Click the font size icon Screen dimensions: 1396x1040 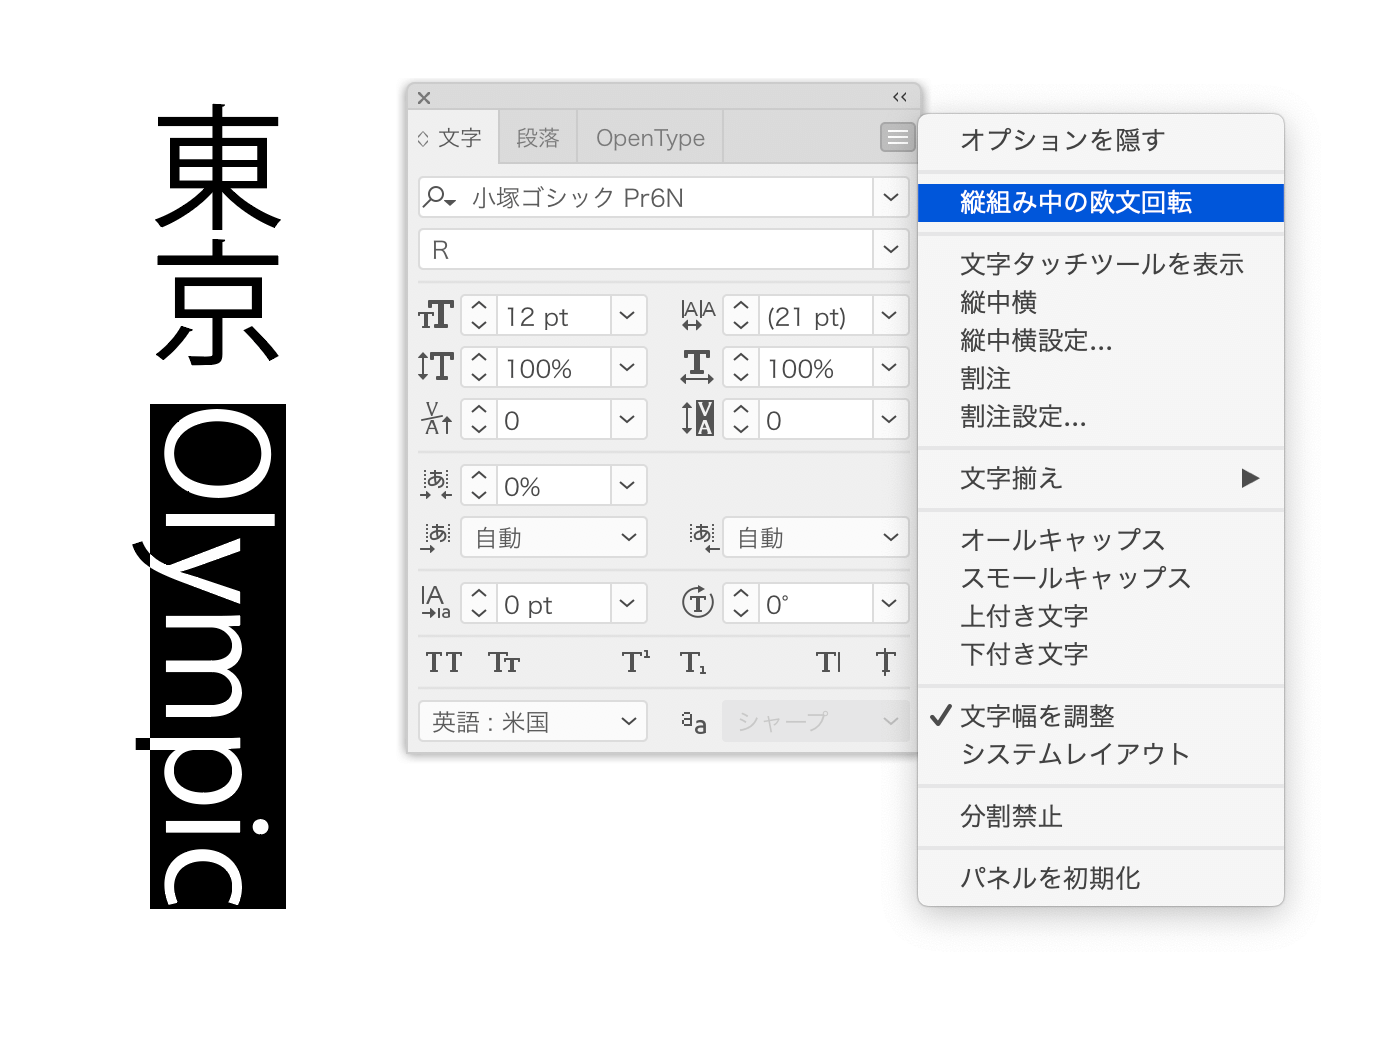(x=436, y=316)
